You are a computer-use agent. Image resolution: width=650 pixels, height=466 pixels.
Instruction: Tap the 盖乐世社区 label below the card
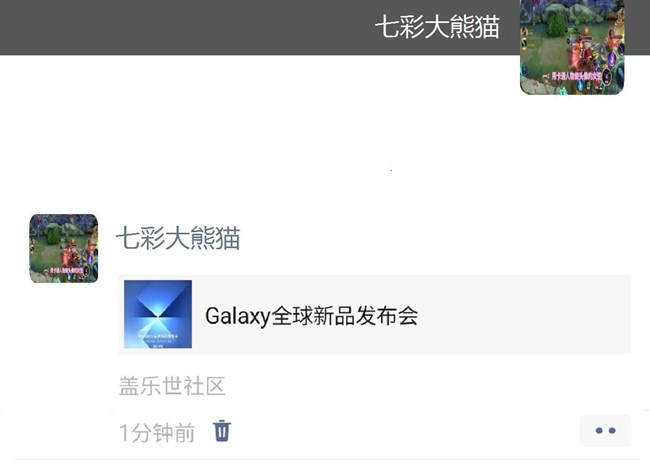172,386
